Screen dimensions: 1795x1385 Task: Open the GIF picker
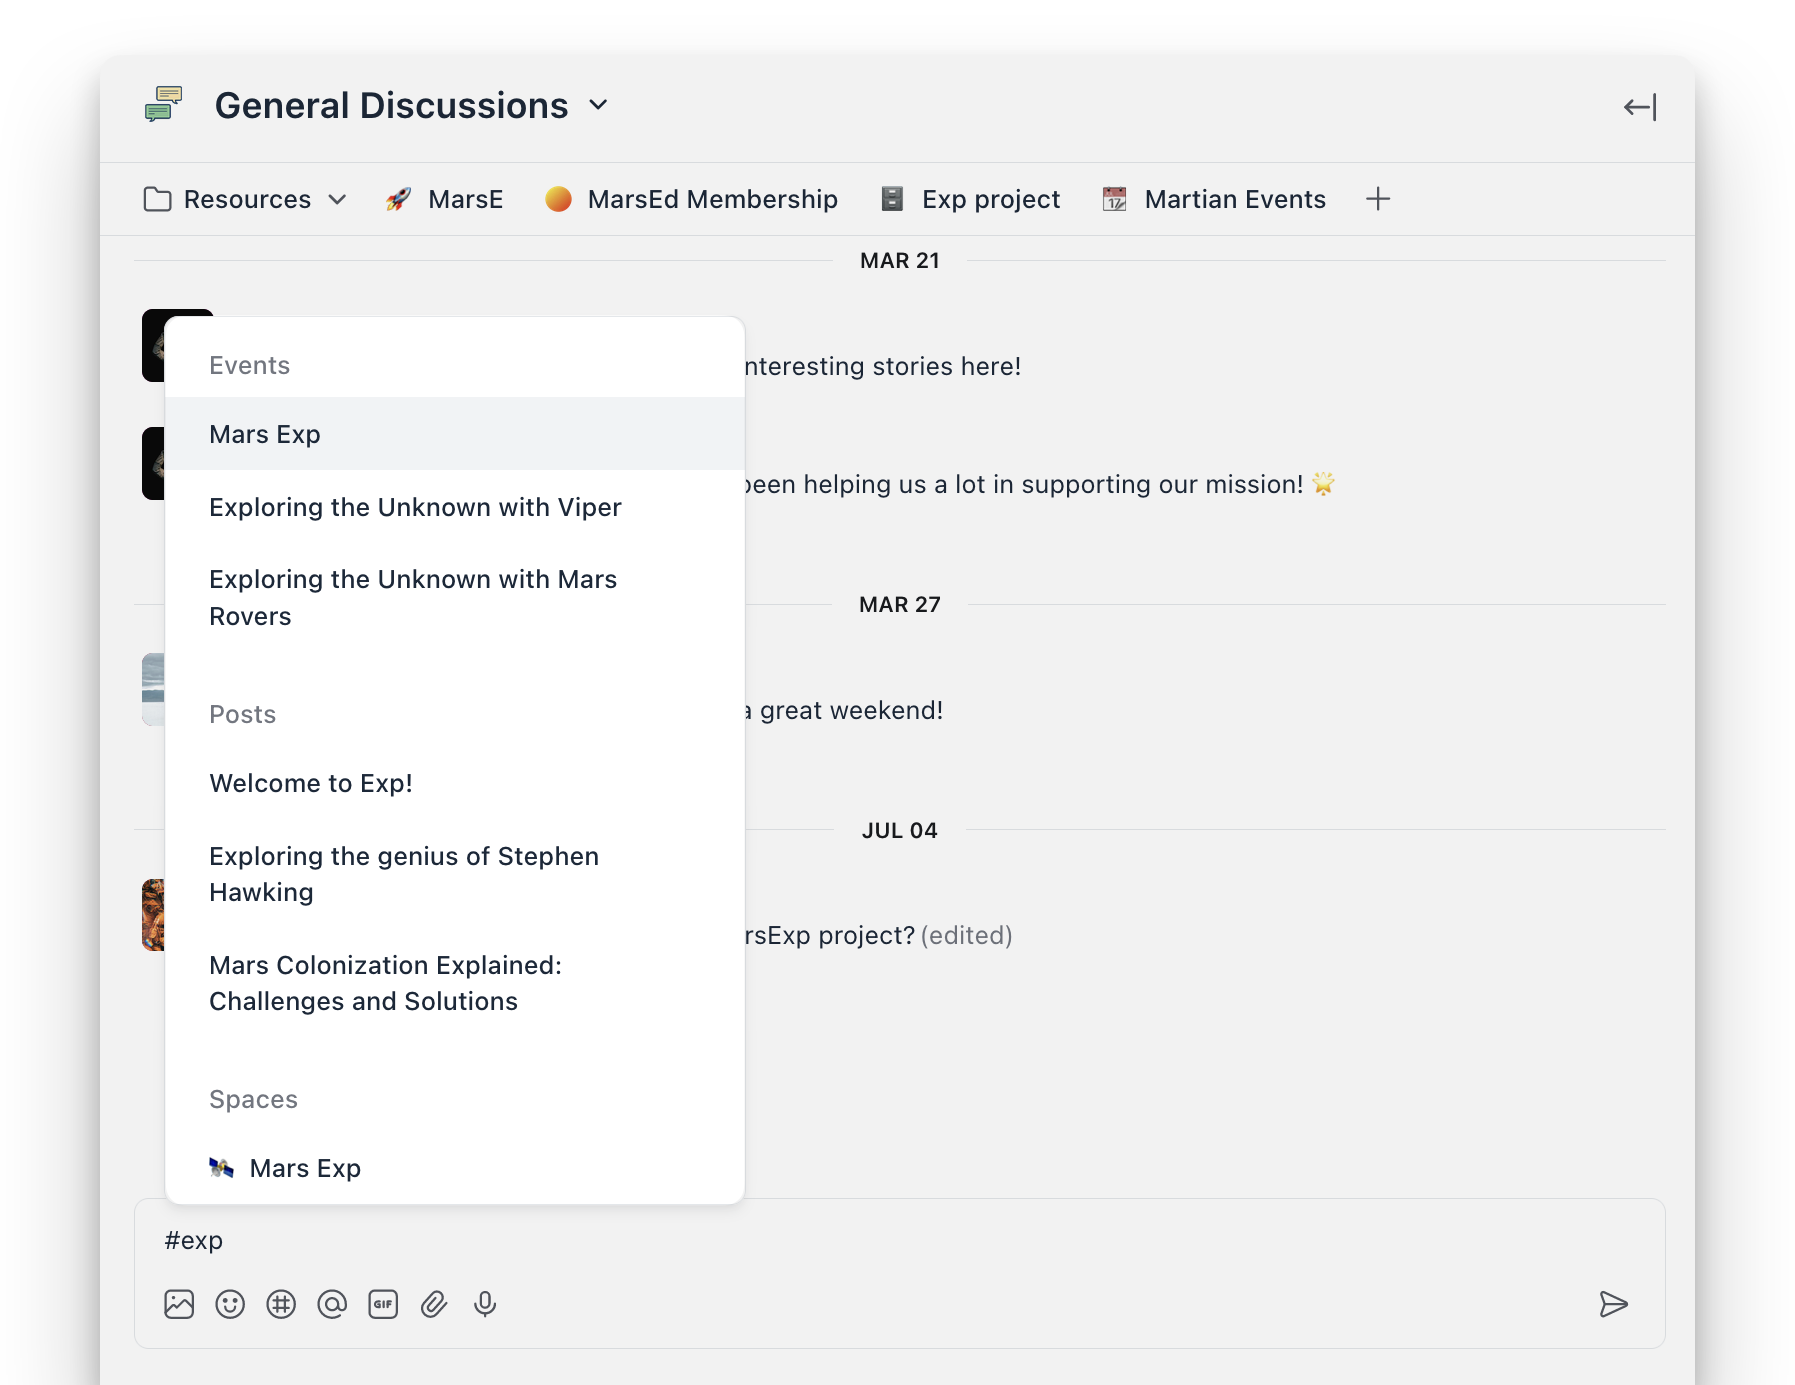coord(382,1304)
